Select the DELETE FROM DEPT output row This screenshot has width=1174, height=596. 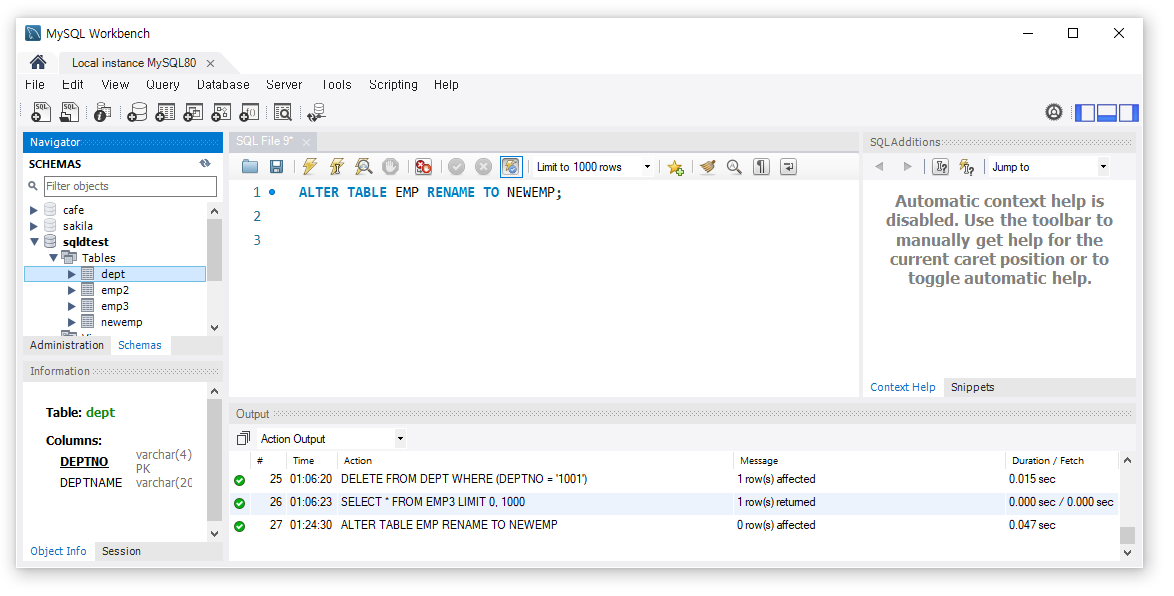point(674,479)
